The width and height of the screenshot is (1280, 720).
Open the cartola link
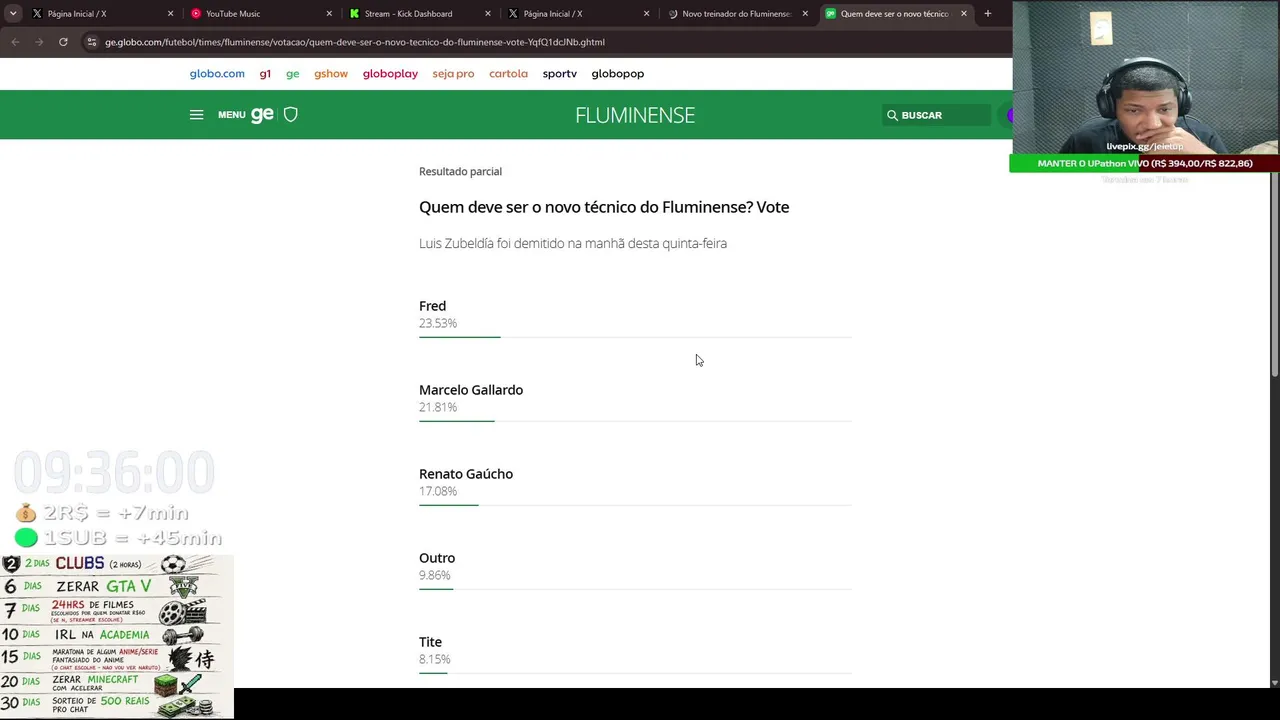[x=508, y=74]
